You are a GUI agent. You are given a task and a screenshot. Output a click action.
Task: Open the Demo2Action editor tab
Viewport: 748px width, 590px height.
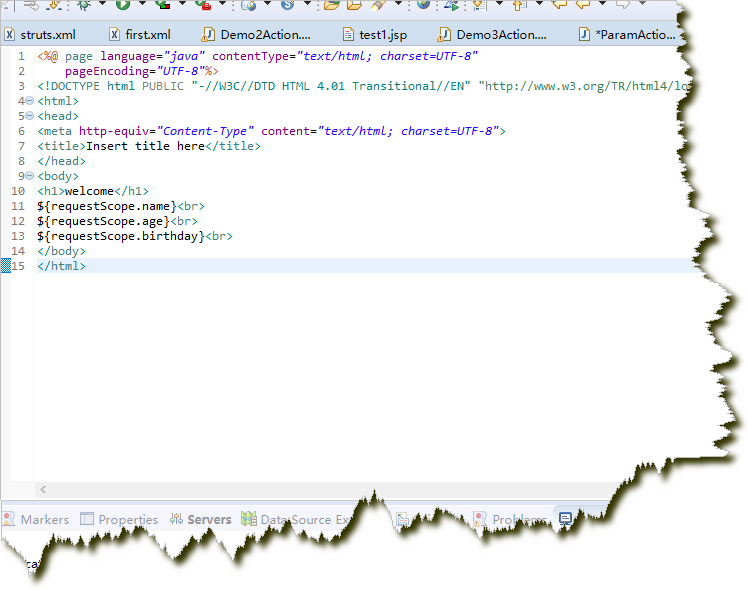pyautogui.click(x=256, y=34)
